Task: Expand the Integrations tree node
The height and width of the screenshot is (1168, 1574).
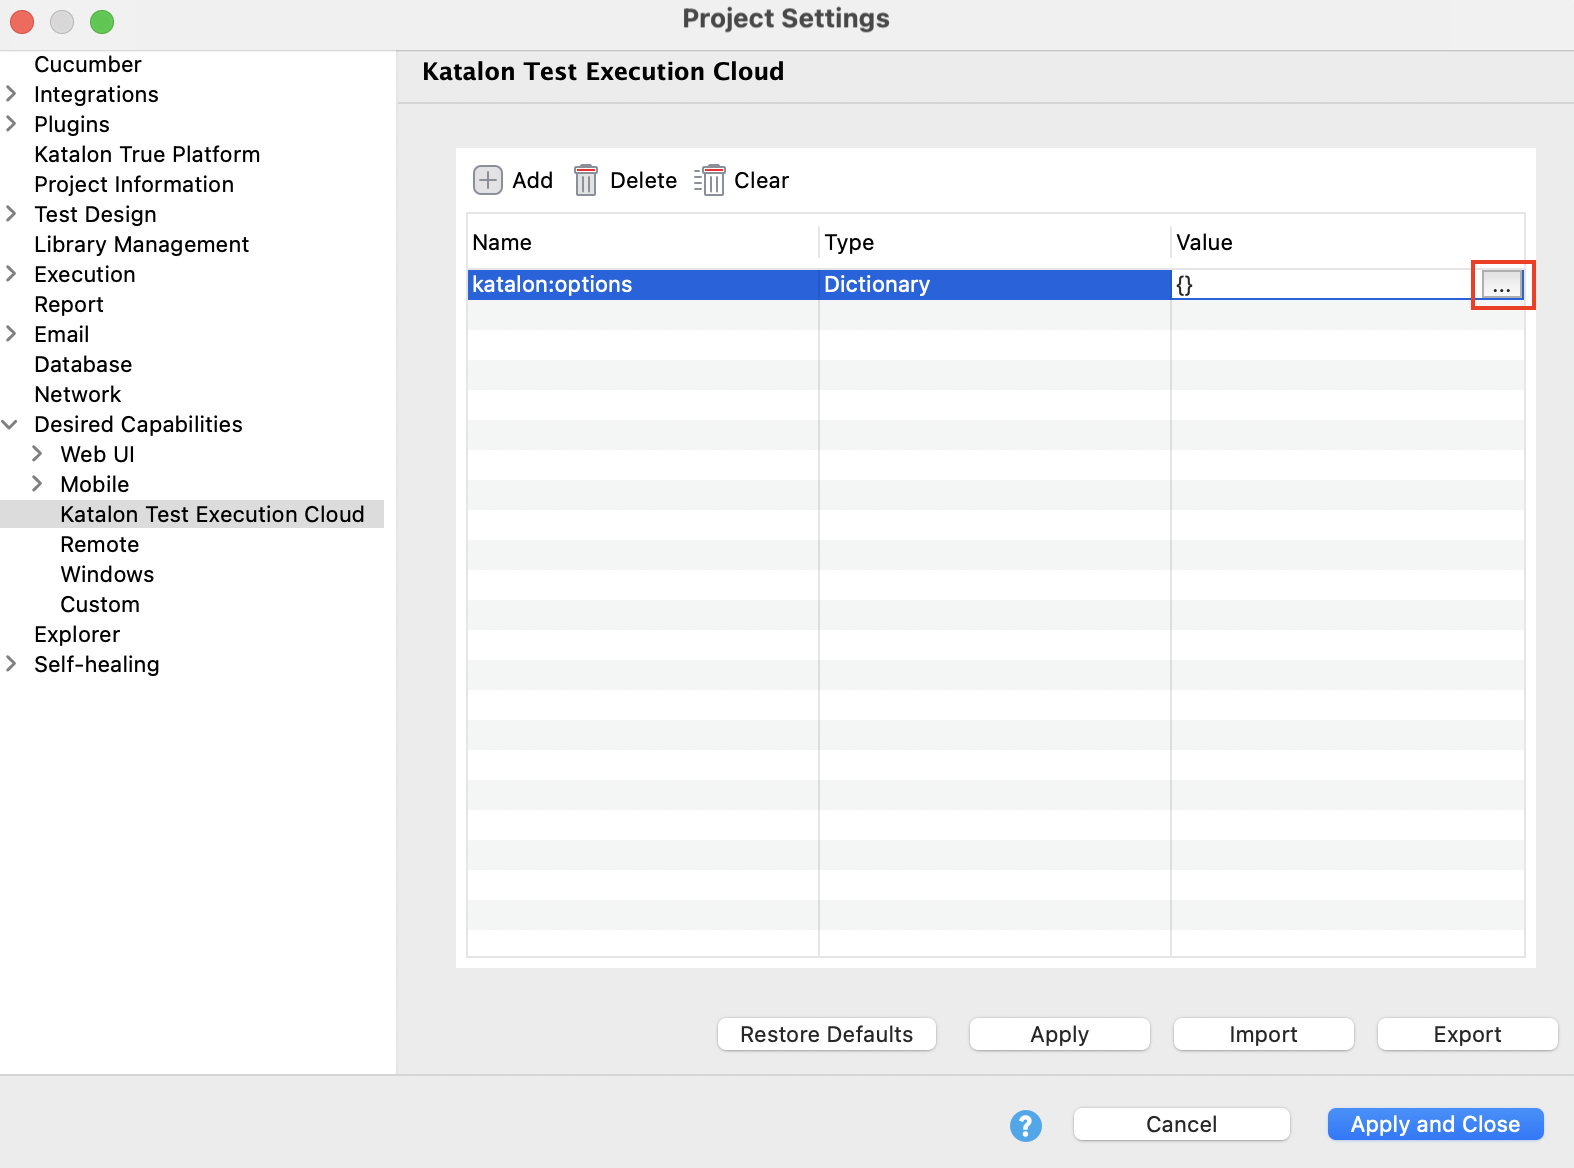Action: tap(11, 94)
